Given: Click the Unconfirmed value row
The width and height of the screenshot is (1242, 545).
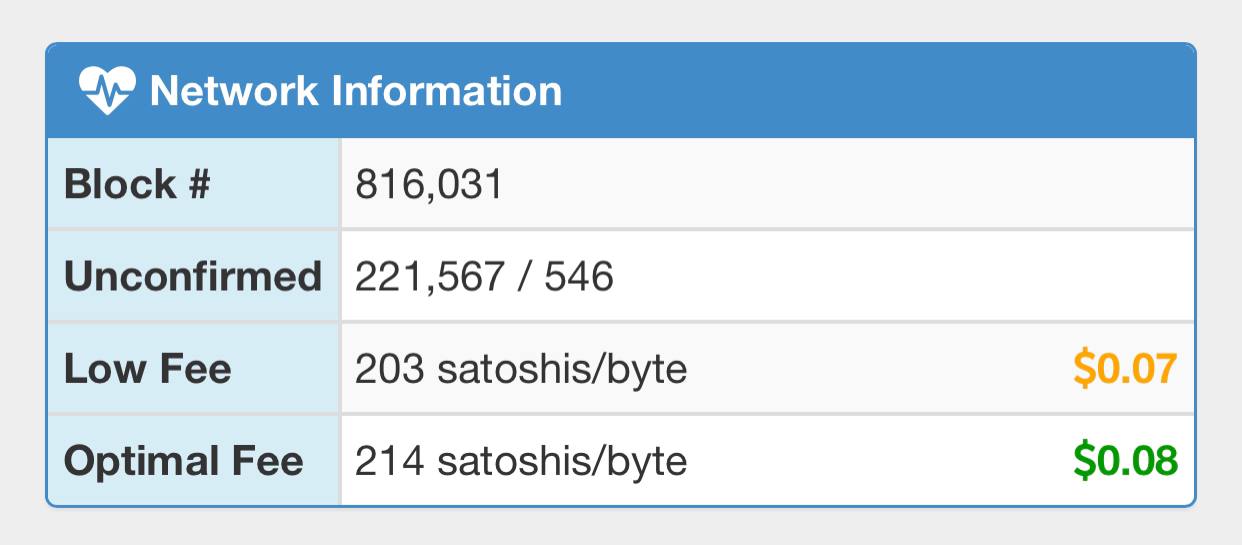Looking at the screenshot, I should click(x=768, y=276).
